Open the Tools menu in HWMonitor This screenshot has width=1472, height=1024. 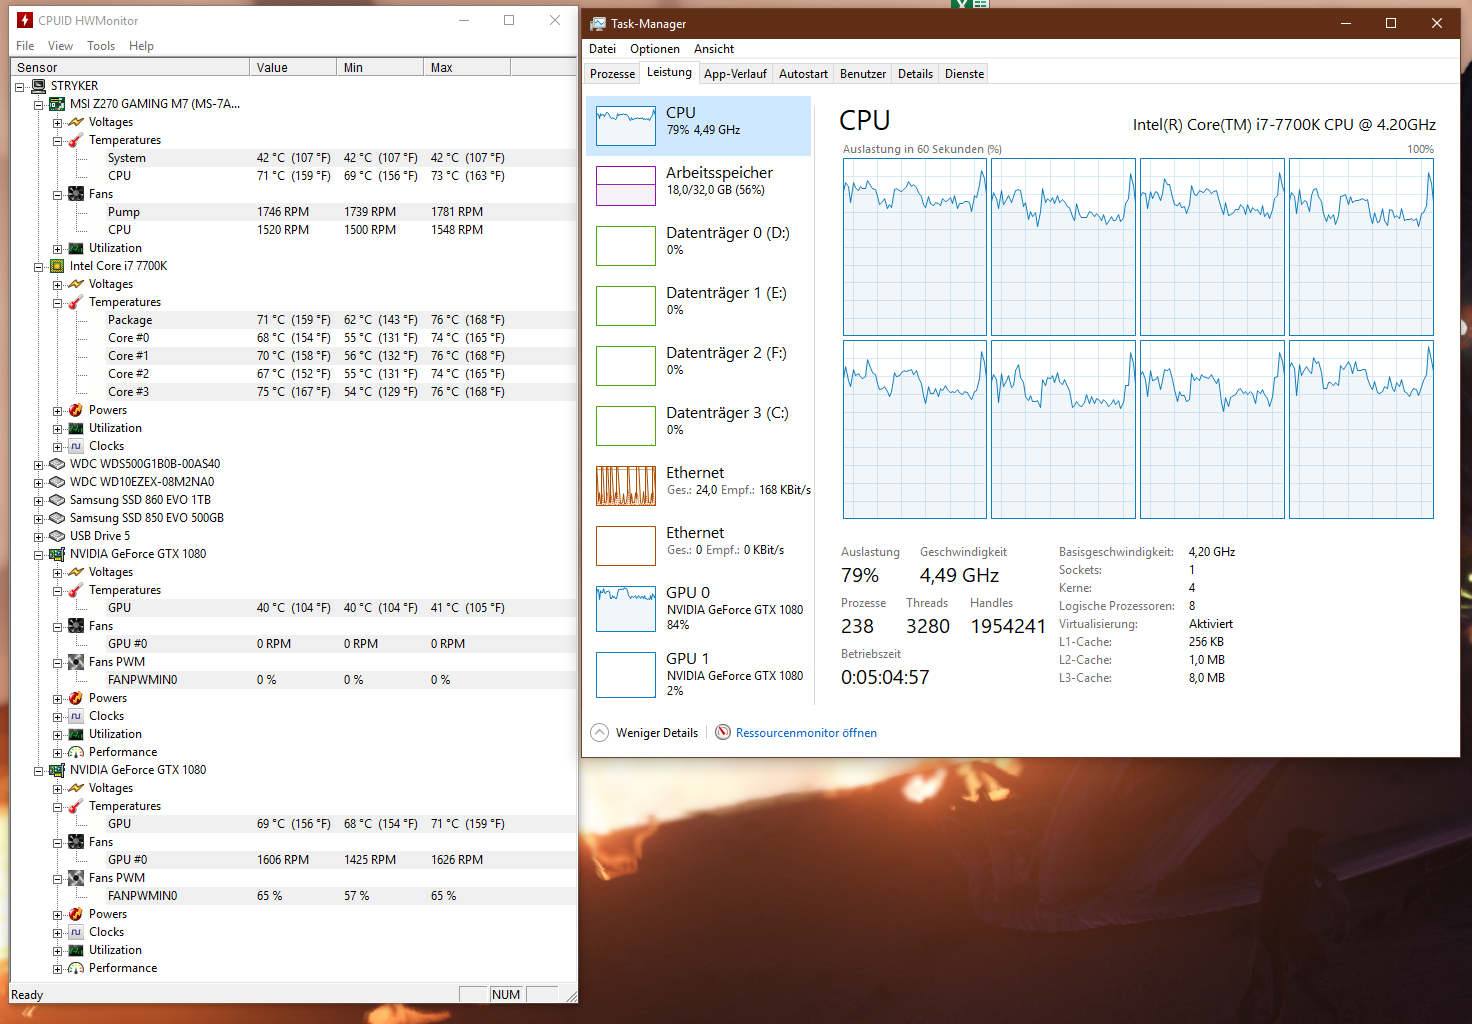pyautogui.click(x=101, y=46)
